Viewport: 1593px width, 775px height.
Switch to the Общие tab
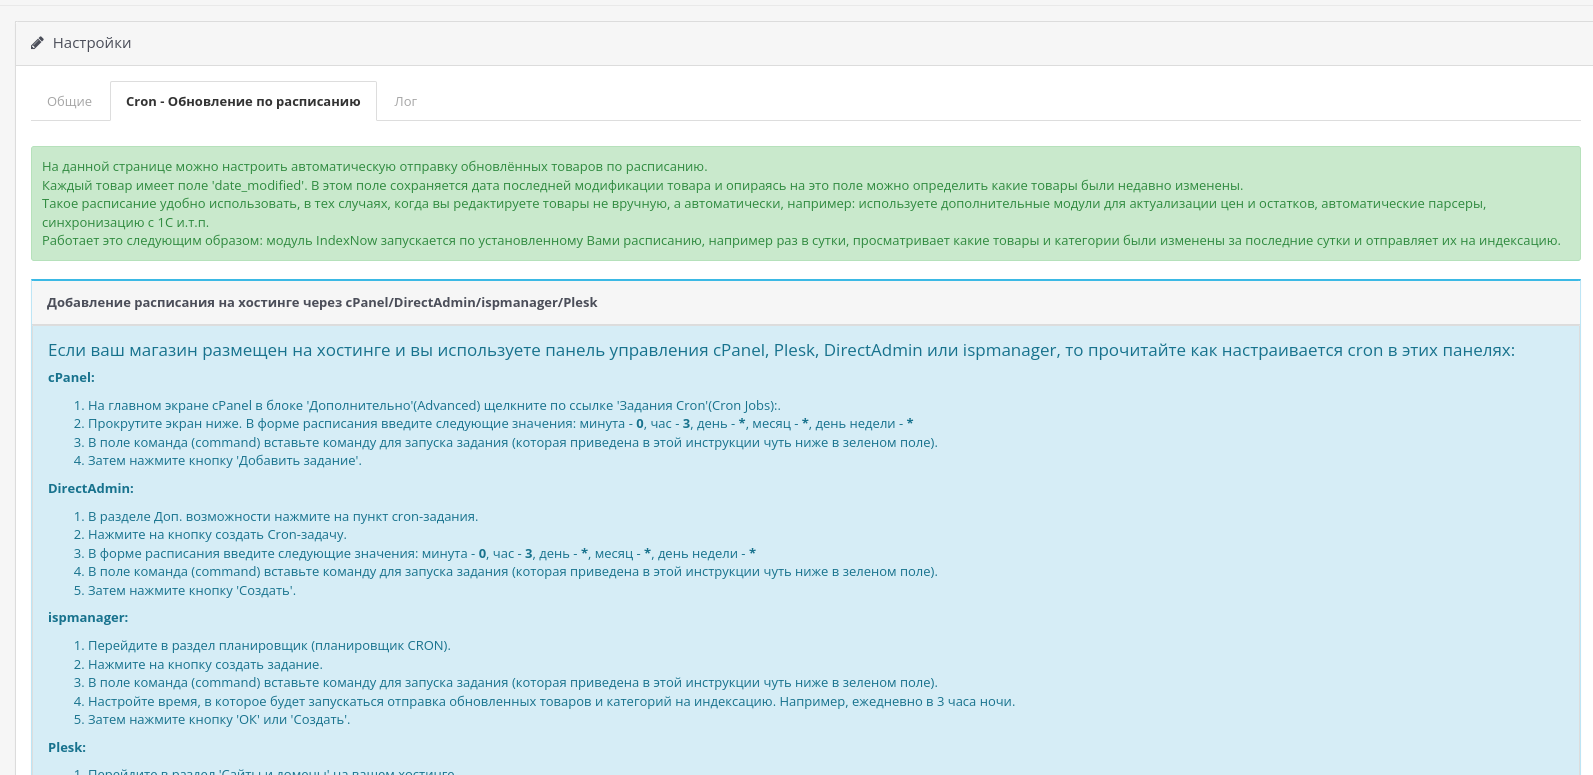(x=69, y=101)
